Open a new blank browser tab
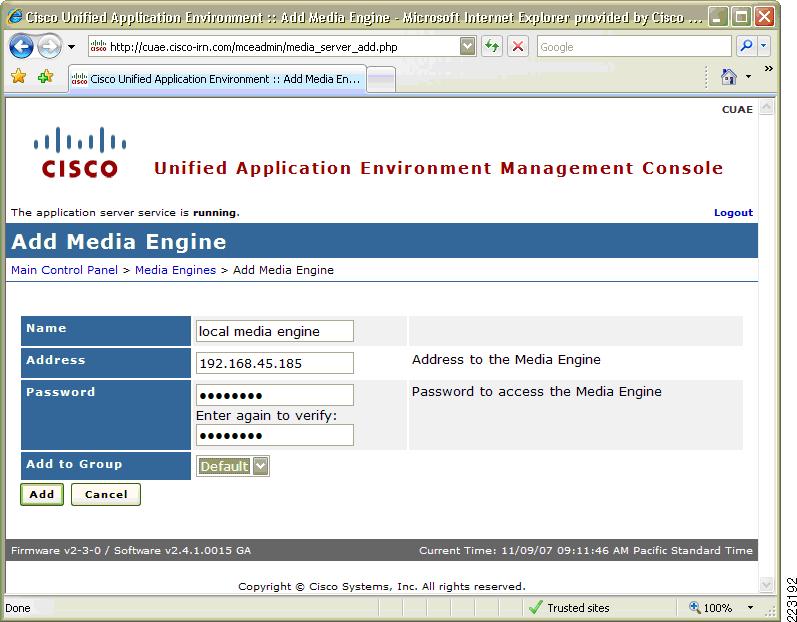Viewport: 797px width, 622px height. [x=381, y=80]
